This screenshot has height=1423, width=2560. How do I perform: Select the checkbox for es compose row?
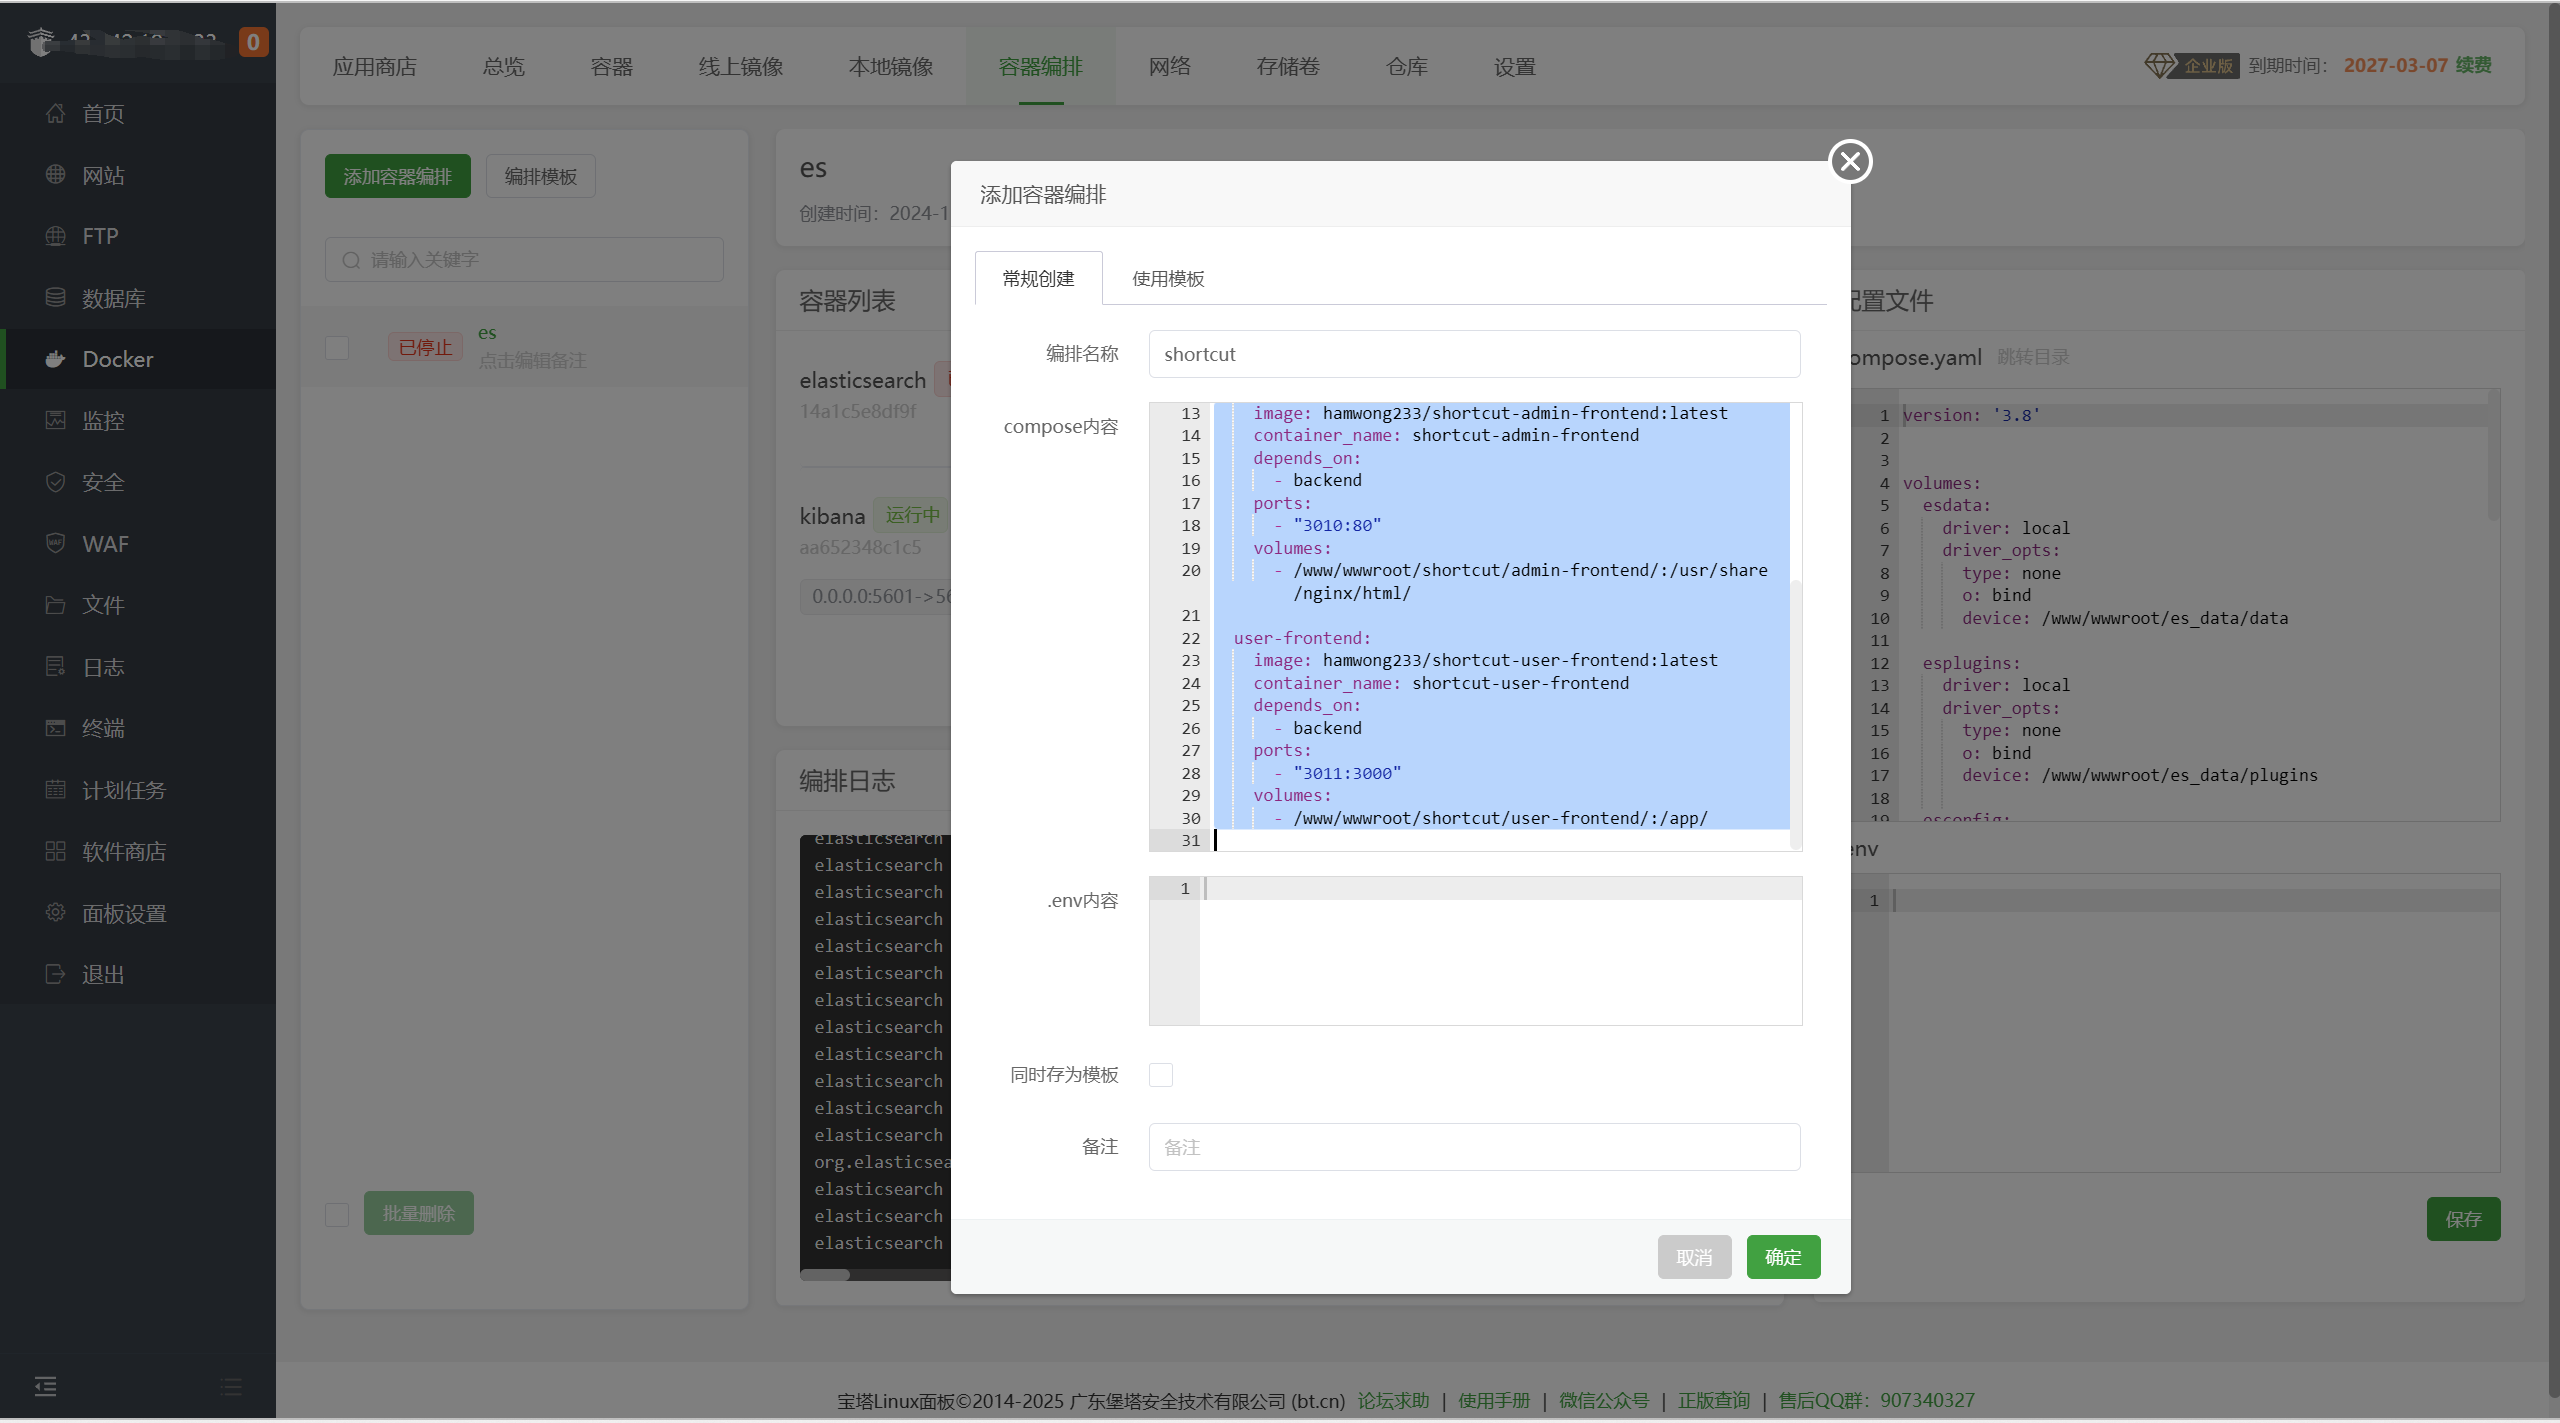coord(337,348)
